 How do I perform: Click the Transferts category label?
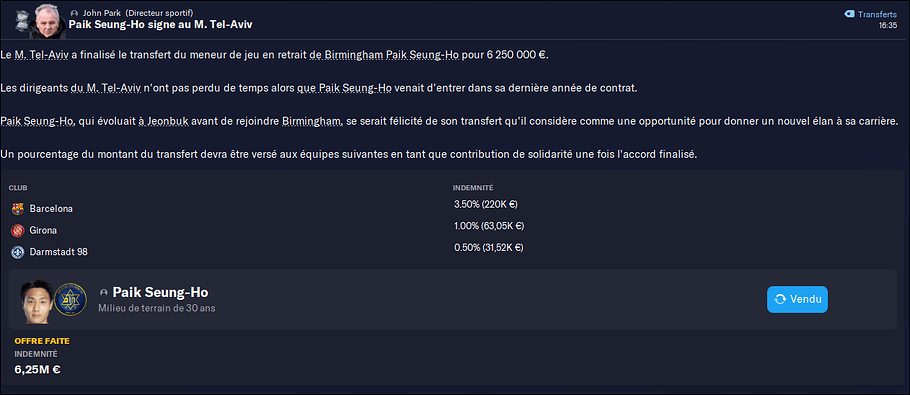pyautogui.click(x=878, y=14)
